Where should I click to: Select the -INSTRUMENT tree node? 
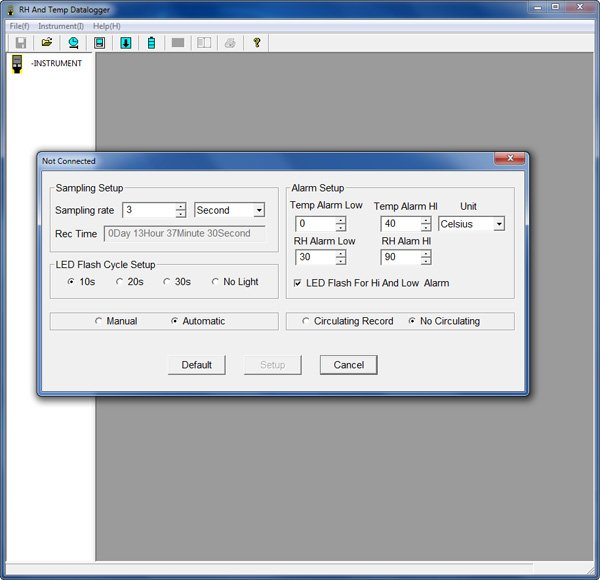point(56,64)
